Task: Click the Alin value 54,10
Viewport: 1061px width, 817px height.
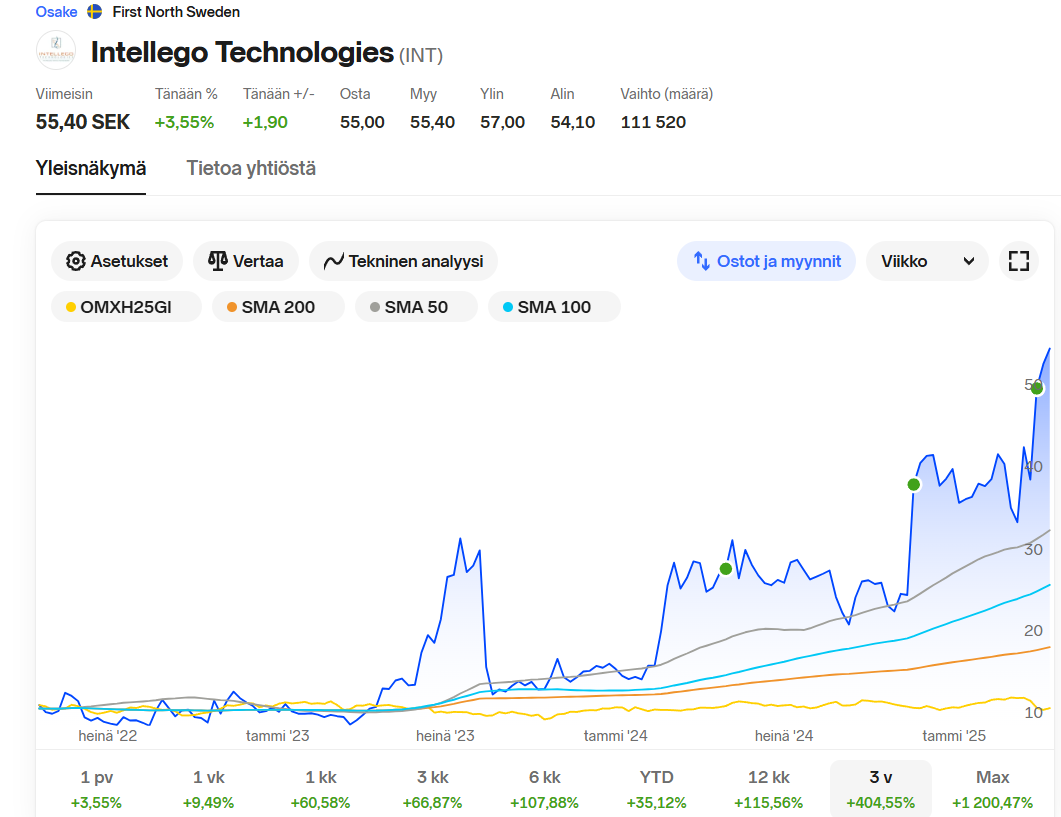Action: click(x=573, y=123)
